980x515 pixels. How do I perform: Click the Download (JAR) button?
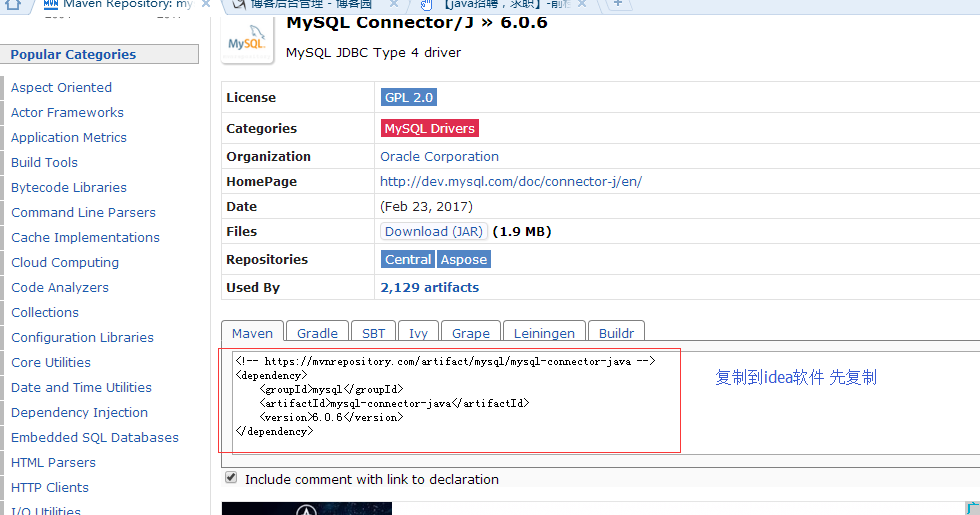point(434,231)
